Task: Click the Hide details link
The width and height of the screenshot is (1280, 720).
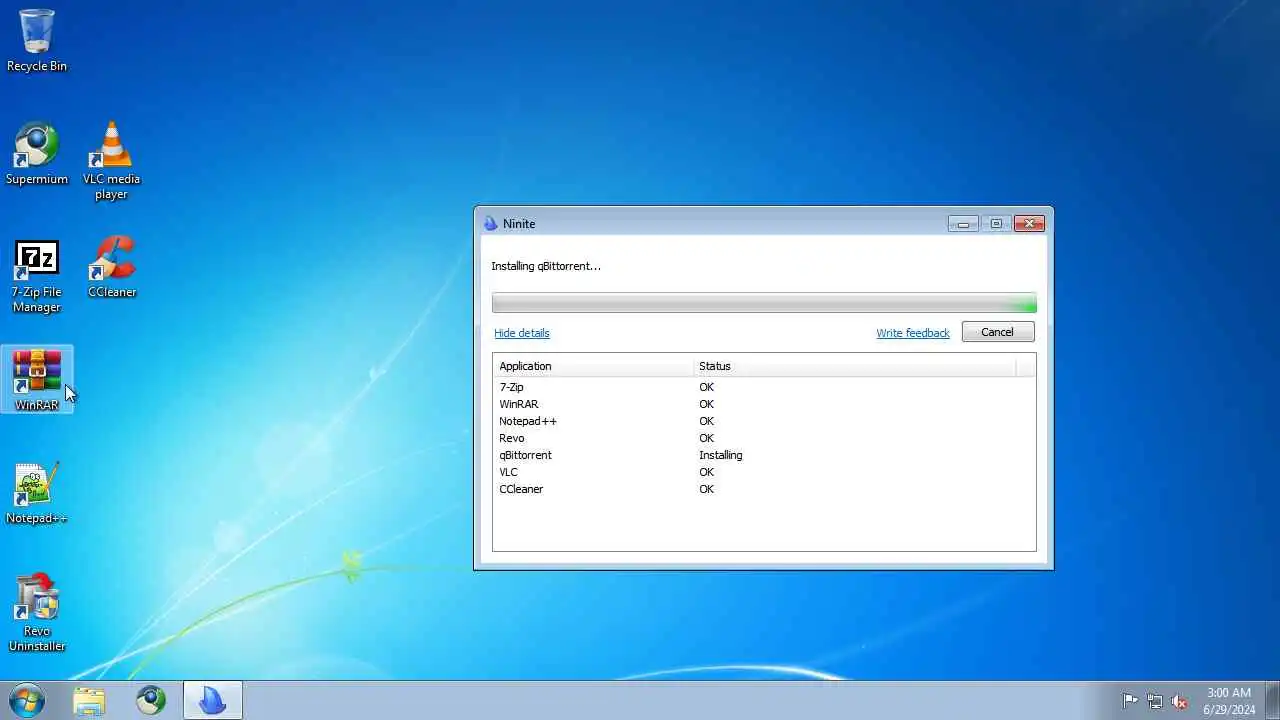Action: click(522, 333)
